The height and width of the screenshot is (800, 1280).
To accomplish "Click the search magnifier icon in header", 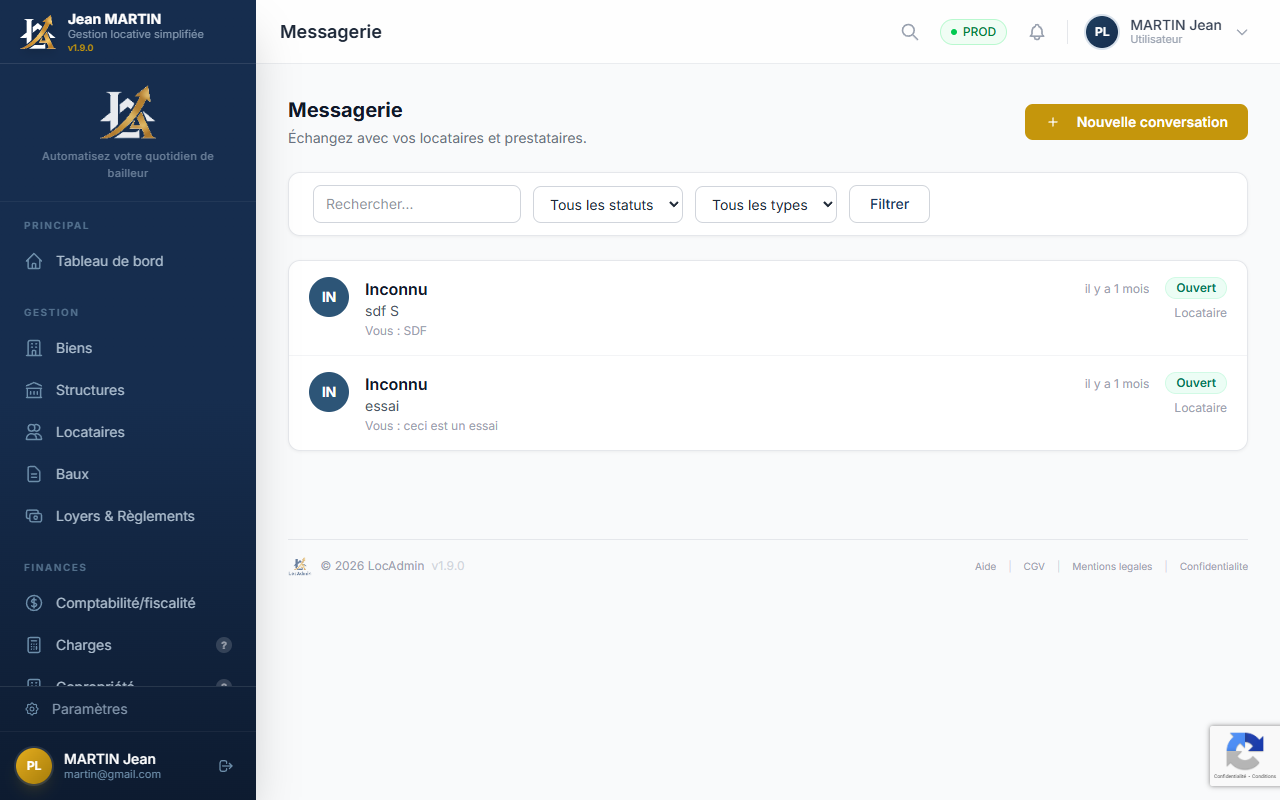I will coord(909,32).
